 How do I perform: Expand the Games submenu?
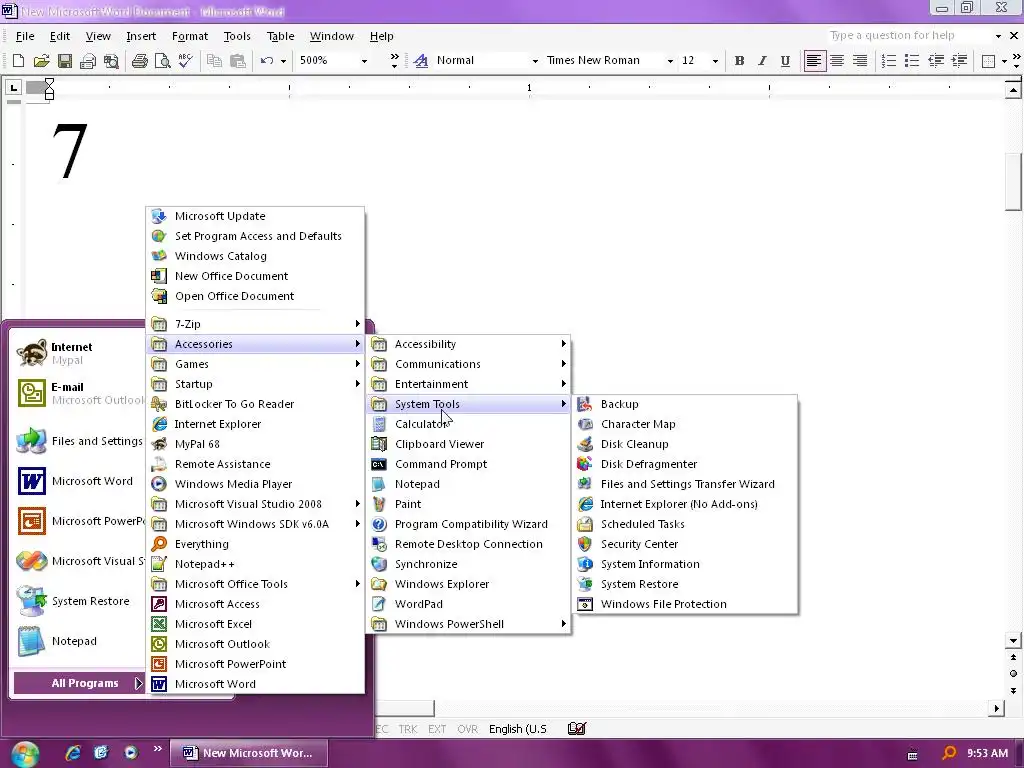[x=256, y=364]
